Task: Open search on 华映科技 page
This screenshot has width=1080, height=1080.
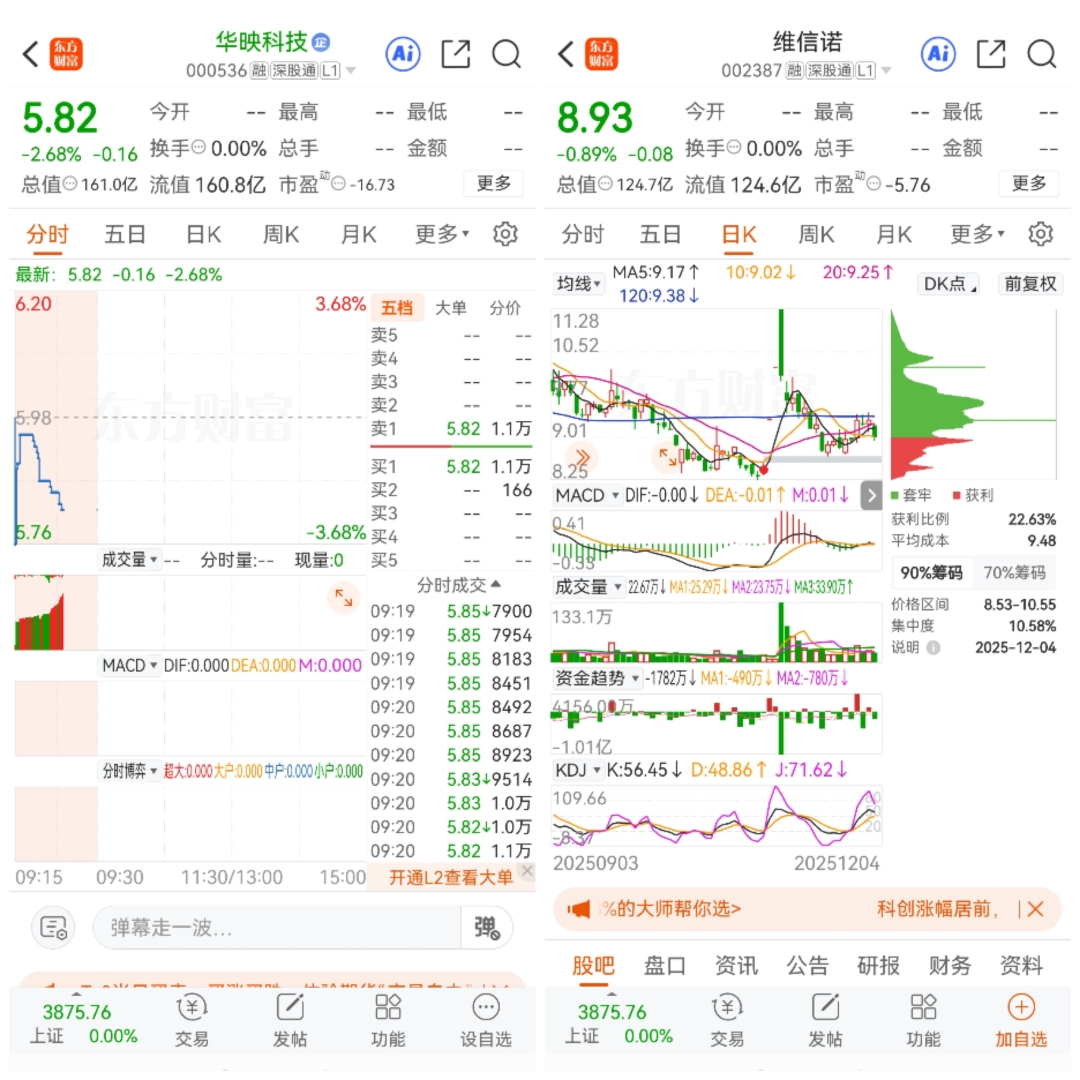Action: tap(506, 54)
